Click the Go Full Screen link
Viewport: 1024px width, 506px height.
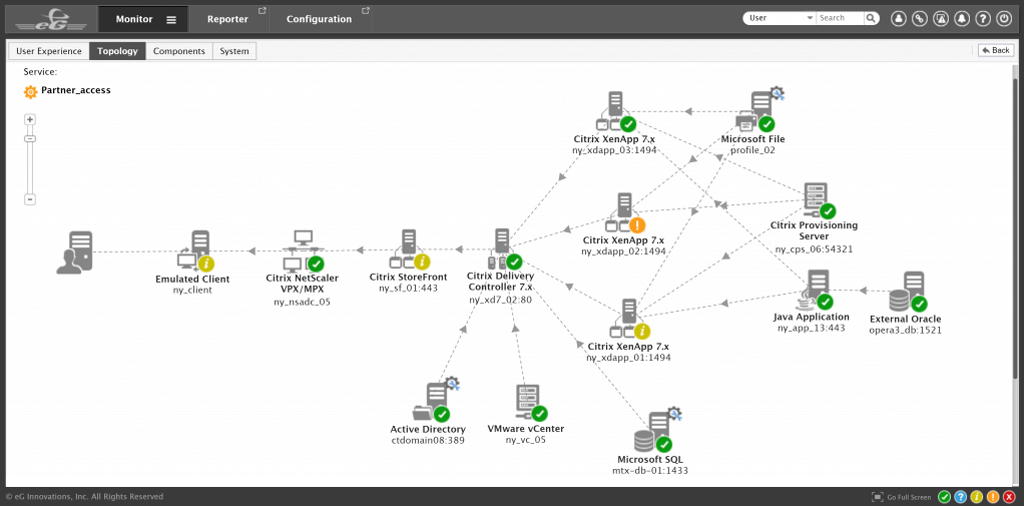pyautogui.click(x=901, y=498)
